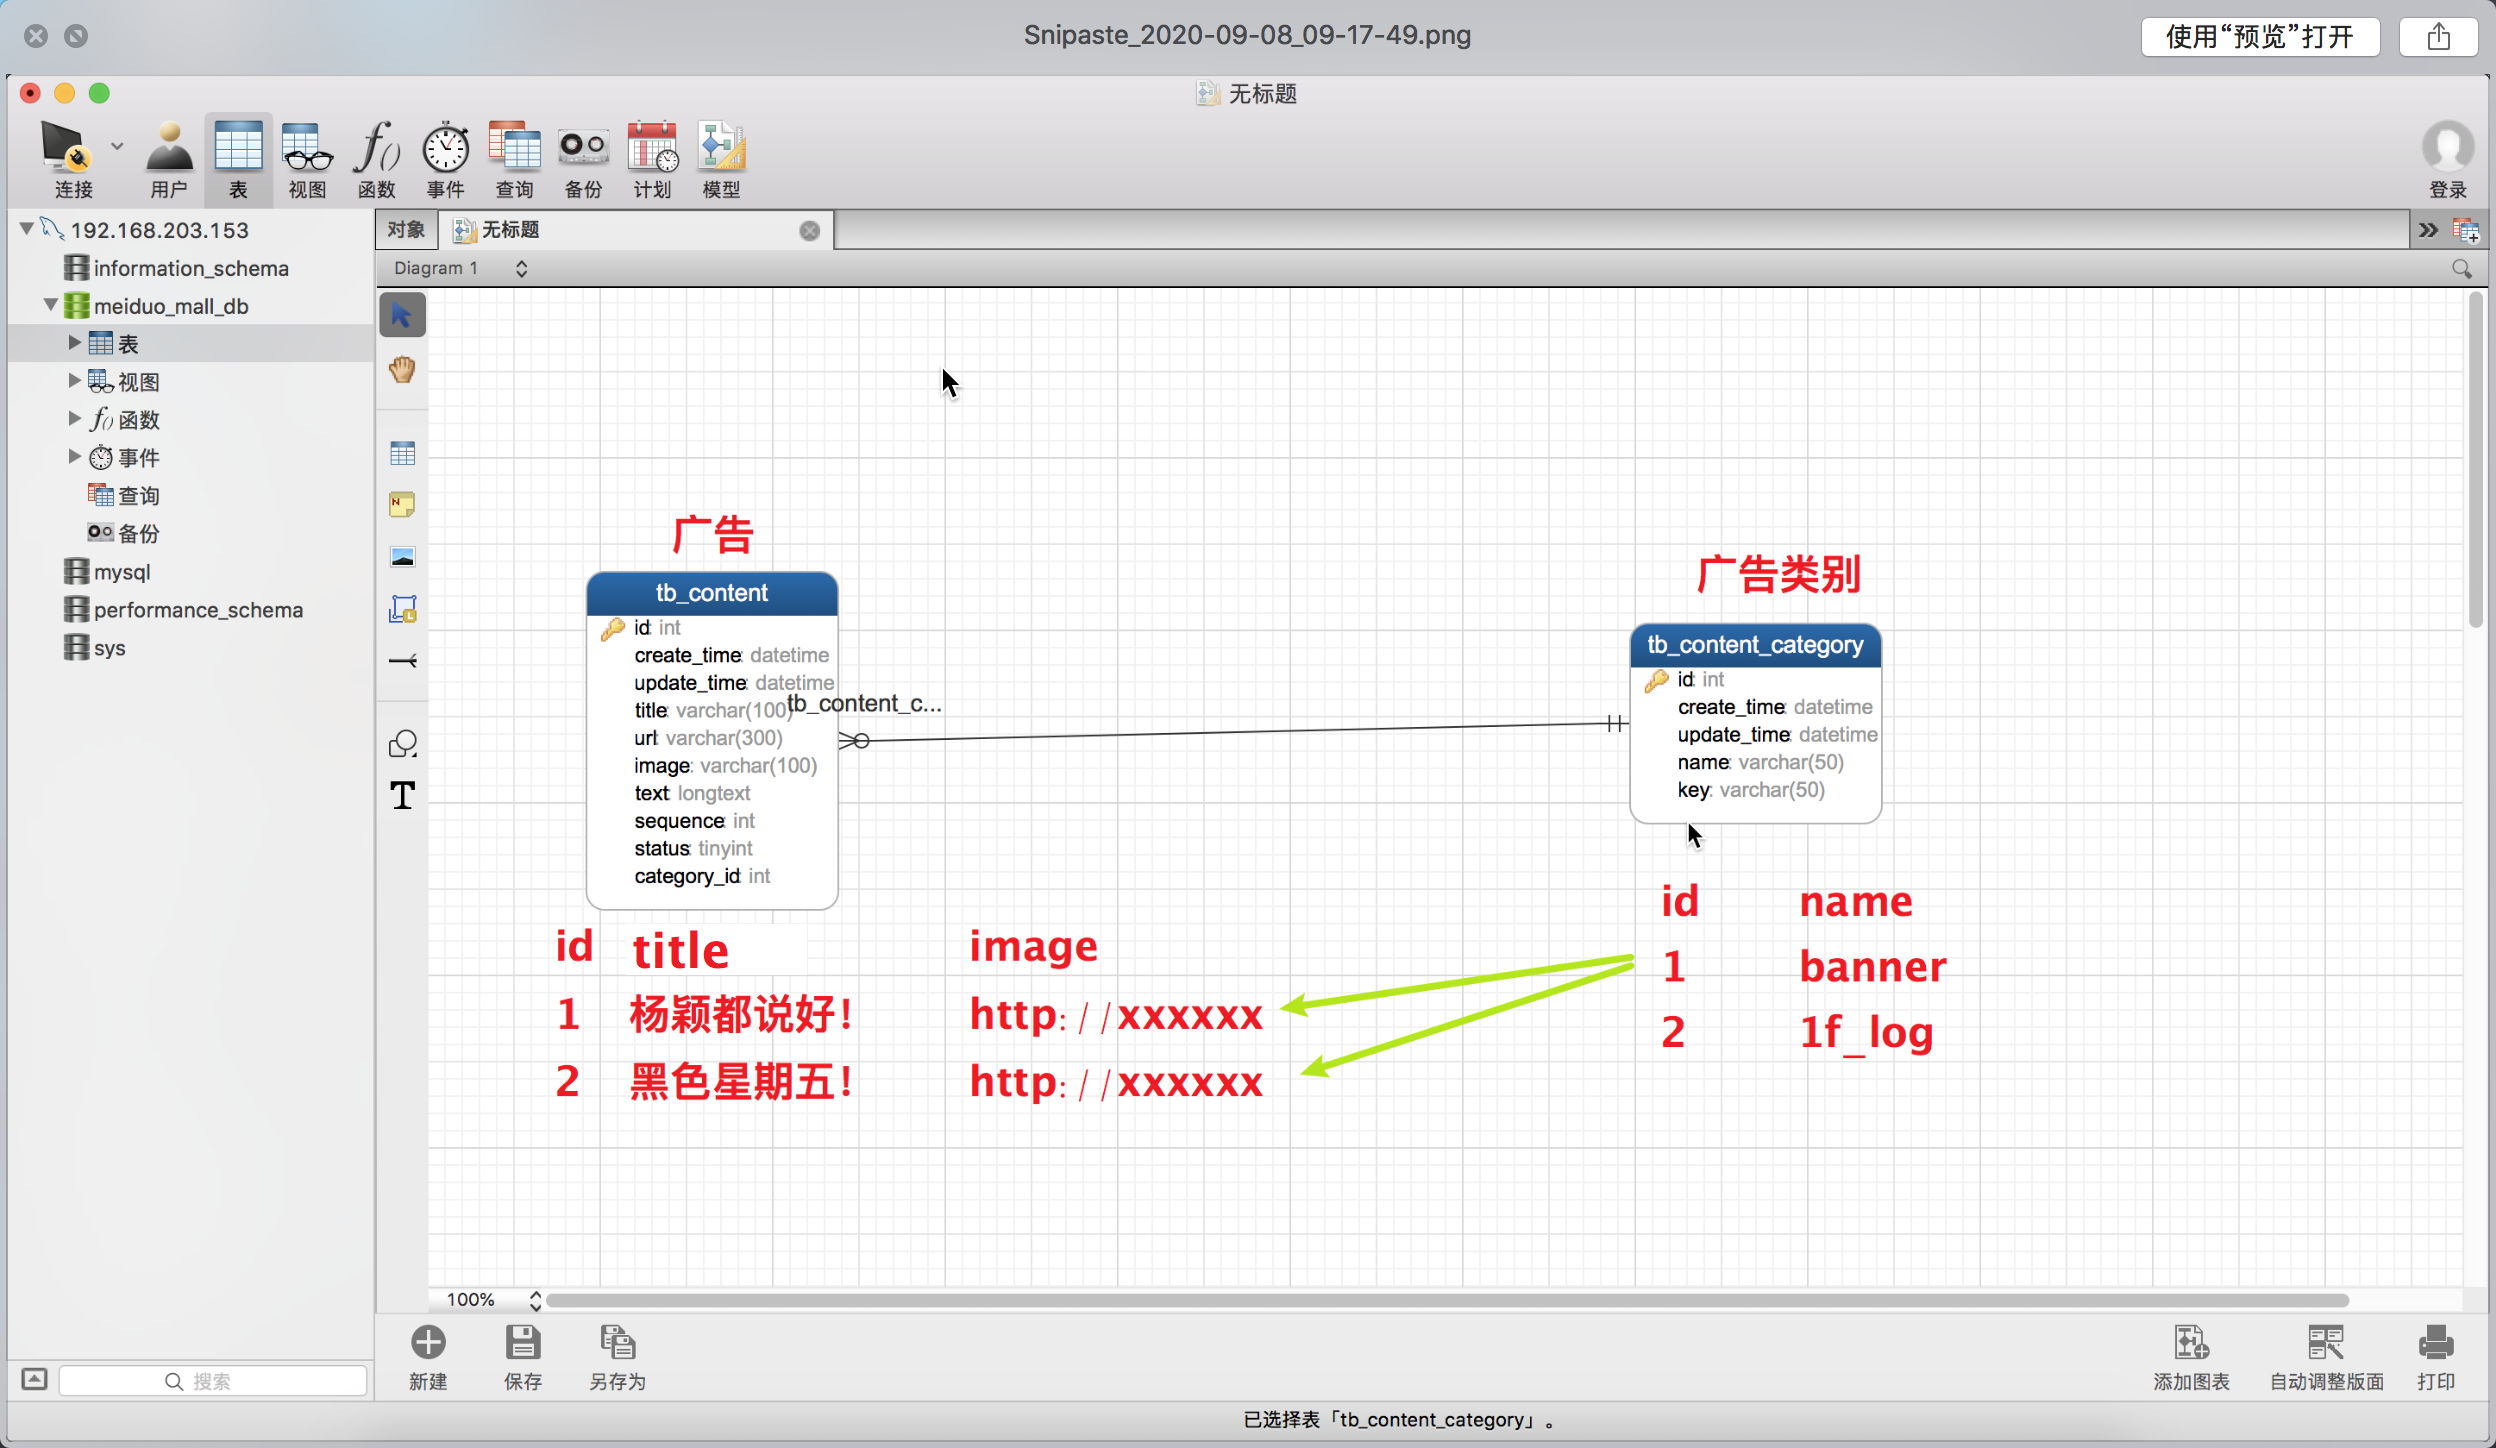
Task: Select the image tool in palette
Action: point(402,557)
